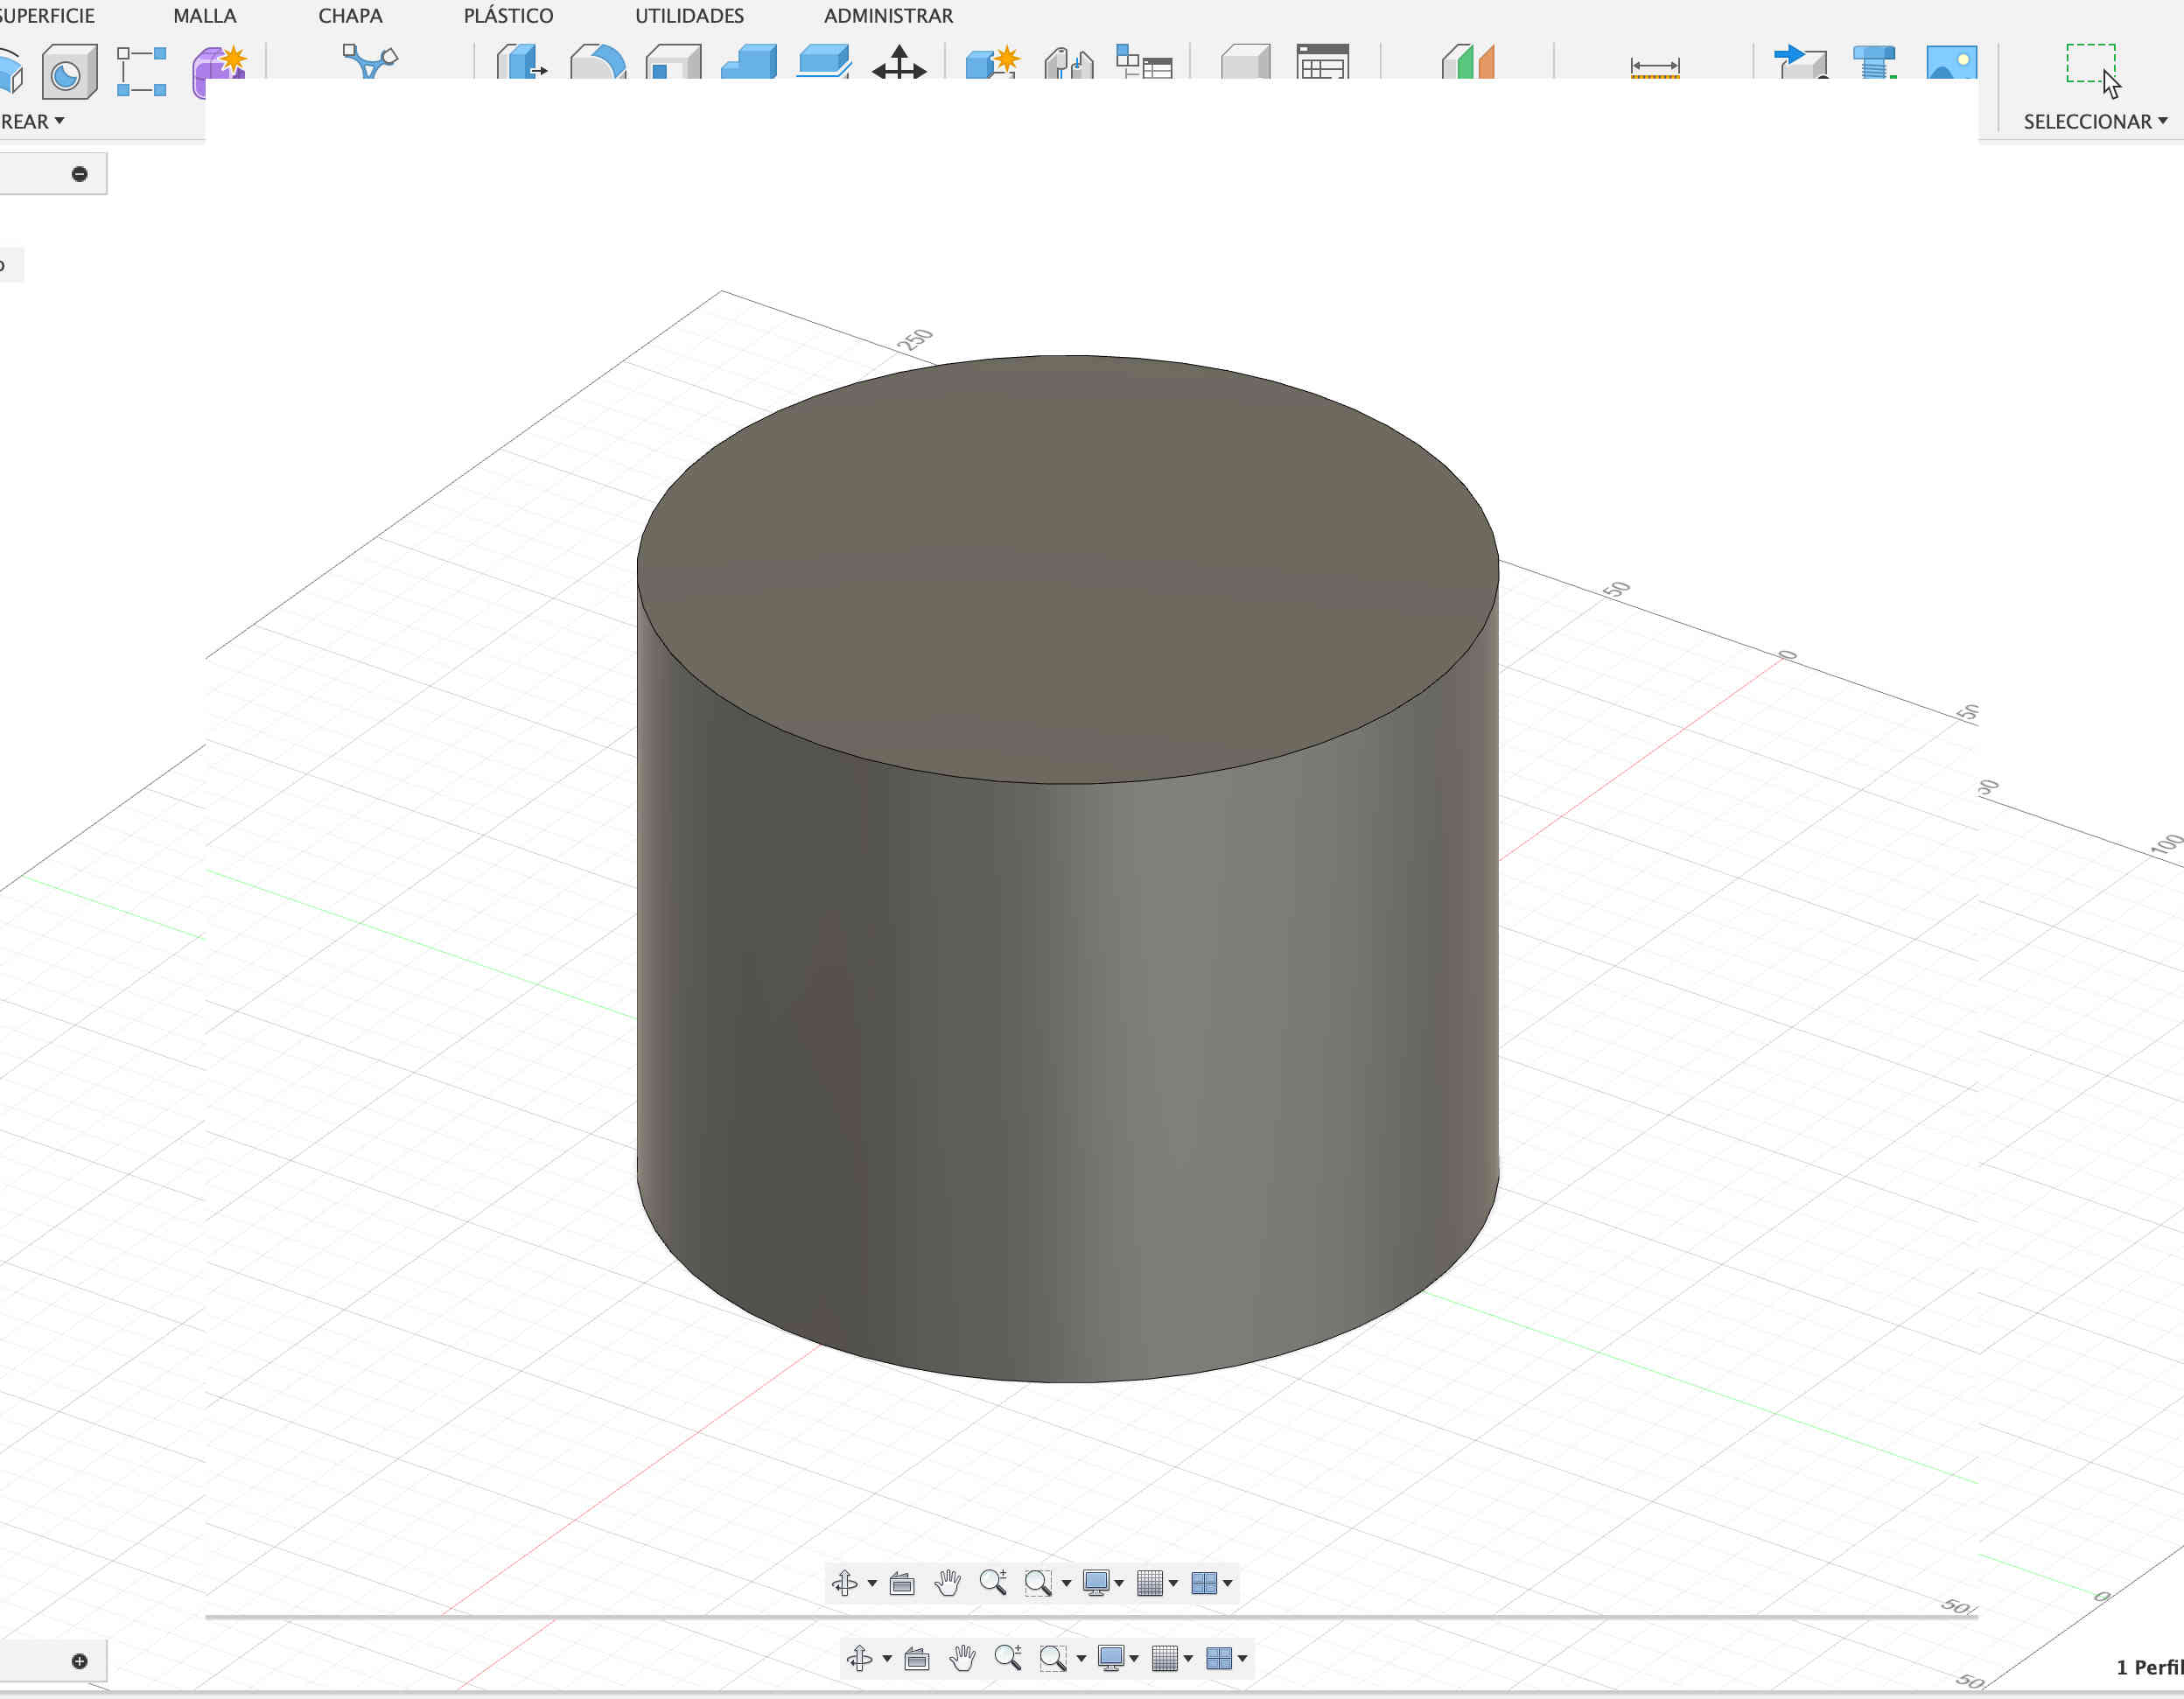Click Orbit in upper navigation bar

[845, 1582]
